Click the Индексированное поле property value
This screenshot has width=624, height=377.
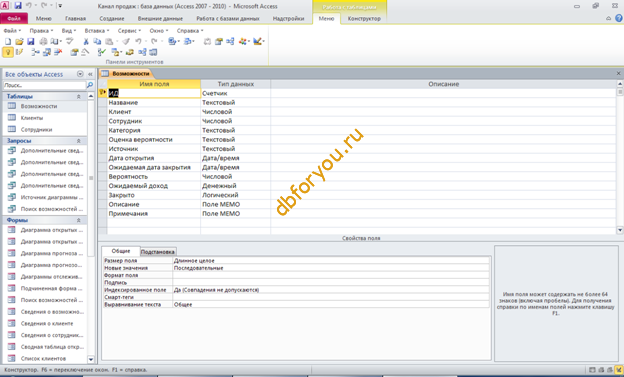tap(331, 290)
